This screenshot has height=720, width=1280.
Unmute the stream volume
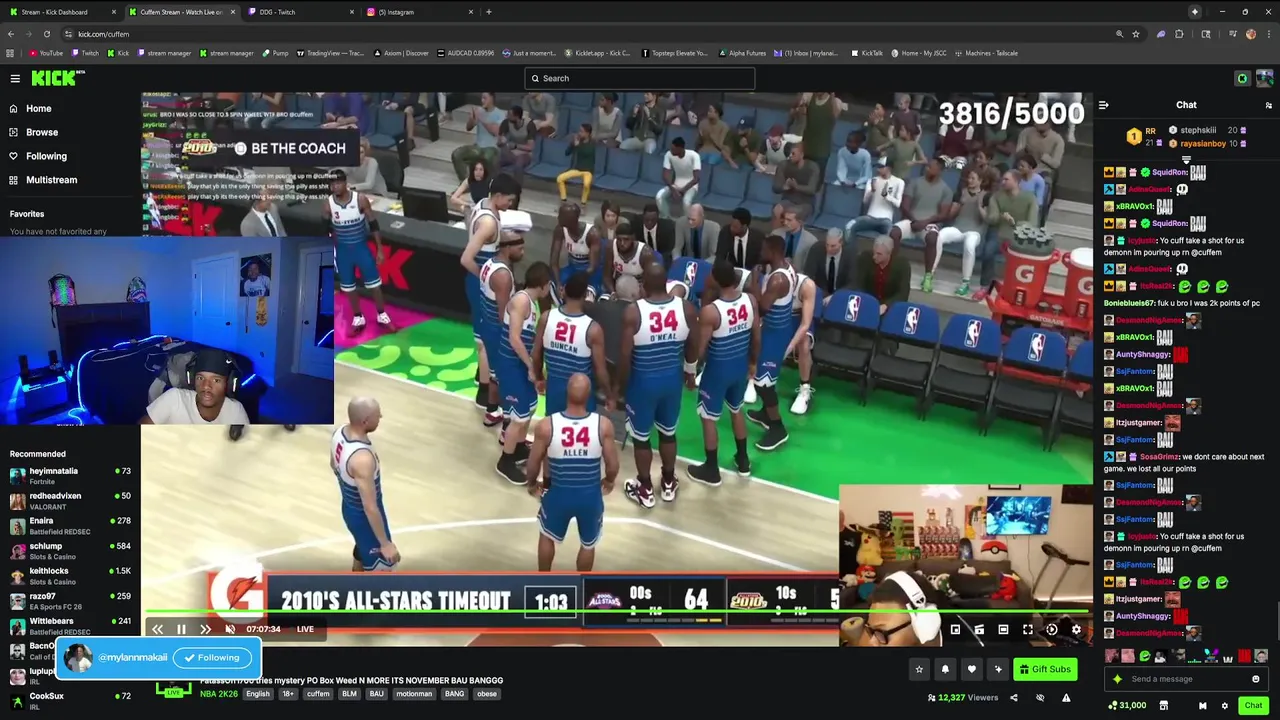pyautogui.click(x=230, y=629)
